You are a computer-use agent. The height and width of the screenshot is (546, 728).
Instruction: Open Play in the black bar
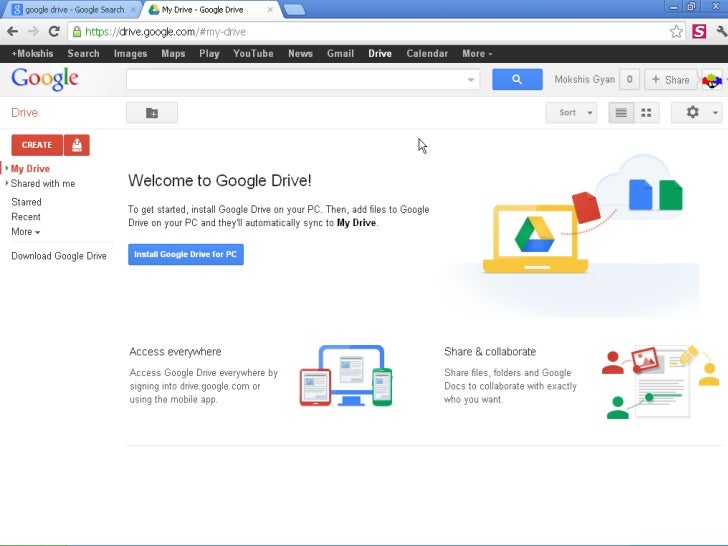point(209,54)
